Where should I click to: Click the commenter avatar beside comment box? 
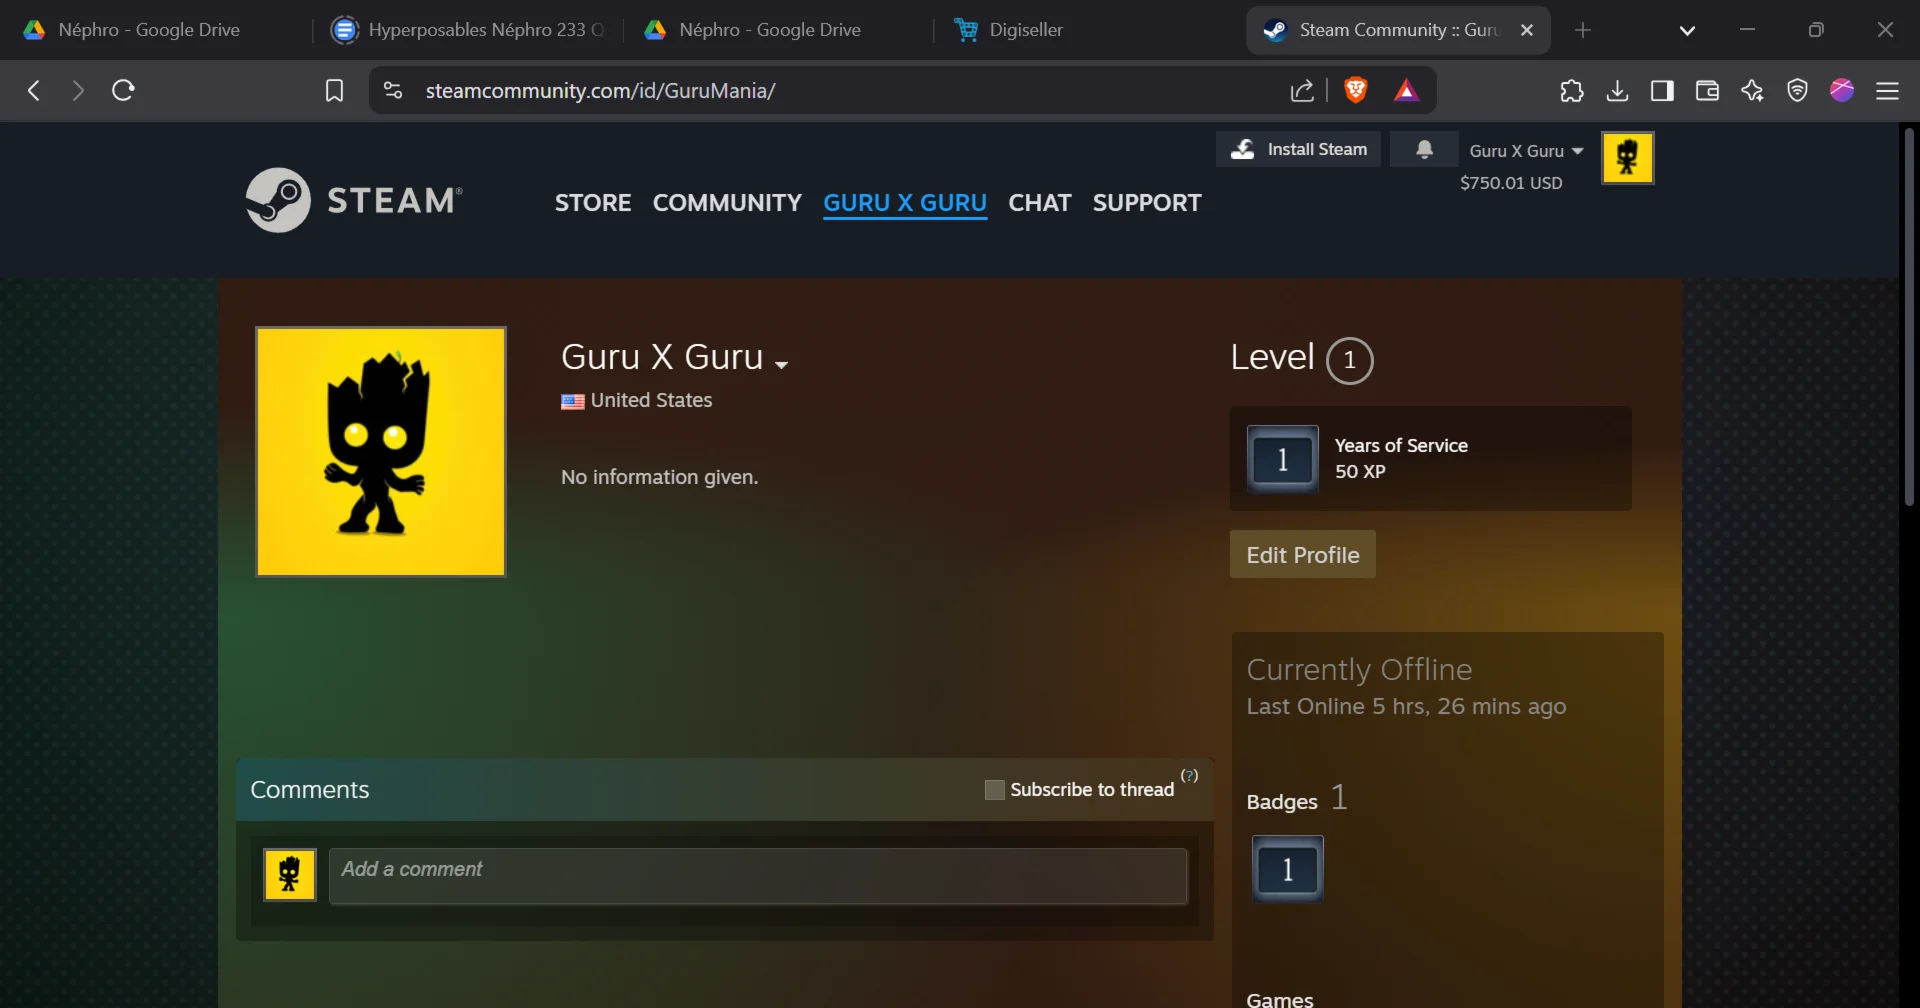pos(290,875)
